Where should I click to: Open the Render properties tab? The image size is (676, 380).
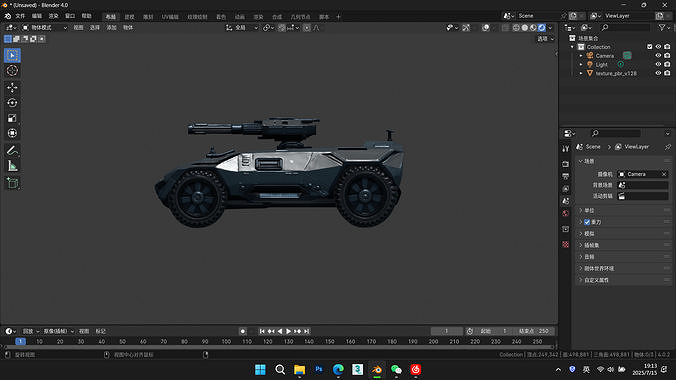click(x=565, y=164)
